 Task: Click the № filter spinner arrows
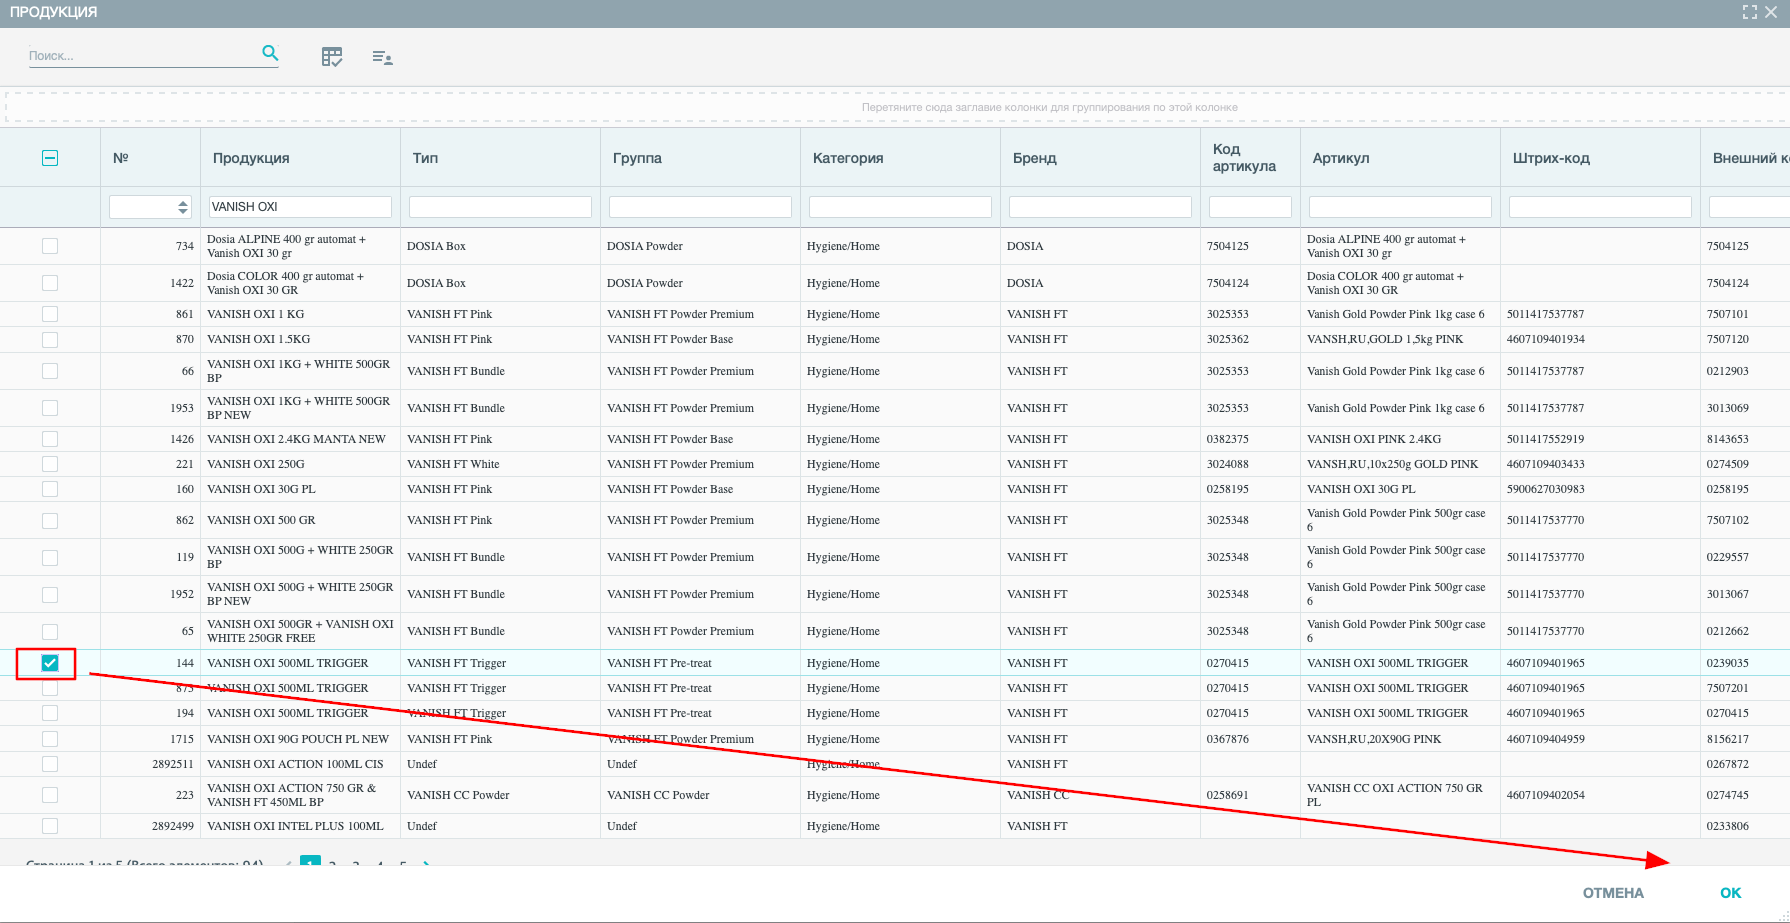[183, 207]
